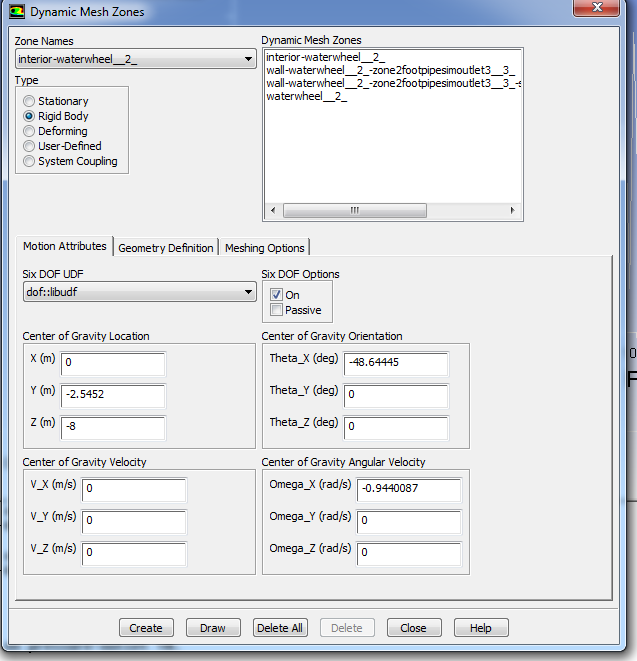637x661 pixels.
Task: Open the Meshing Options tab
Action: click(x=264, y=248)
